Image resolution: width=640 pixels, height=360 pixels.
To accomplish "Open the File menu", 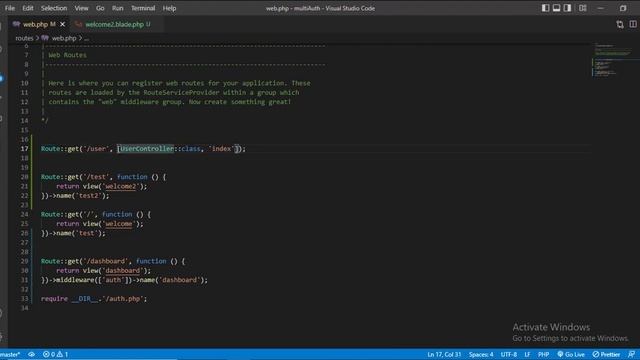I will (x=10, y=8).
